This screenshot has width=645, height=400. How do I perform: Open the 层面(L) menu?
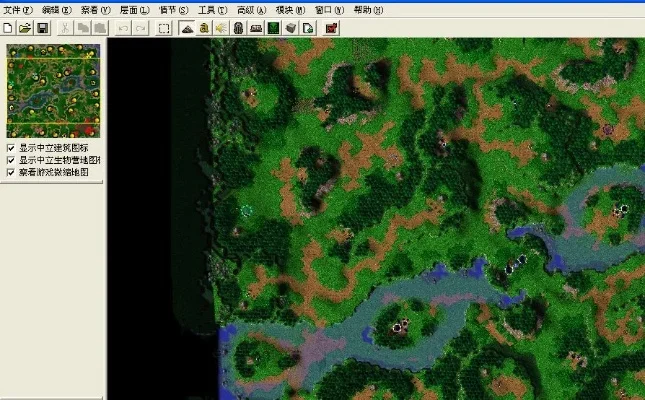tap(135, 10)
